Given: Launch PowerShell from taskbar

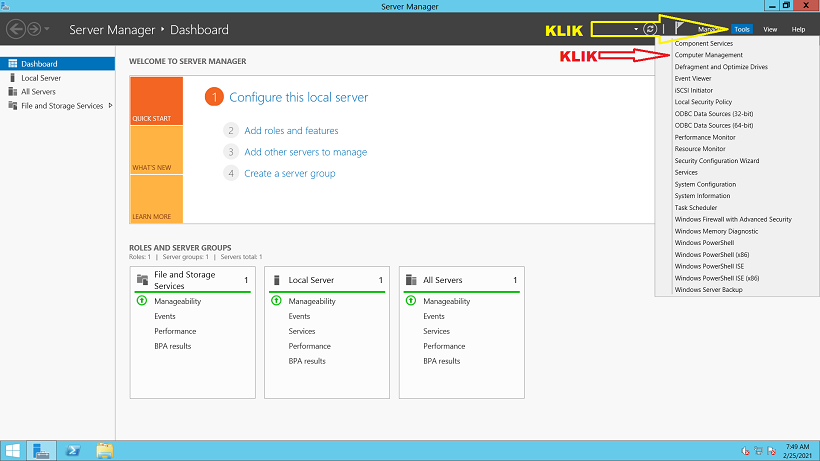Looking at the screenshot, I should pyautogui.click(x=73, y=451).
